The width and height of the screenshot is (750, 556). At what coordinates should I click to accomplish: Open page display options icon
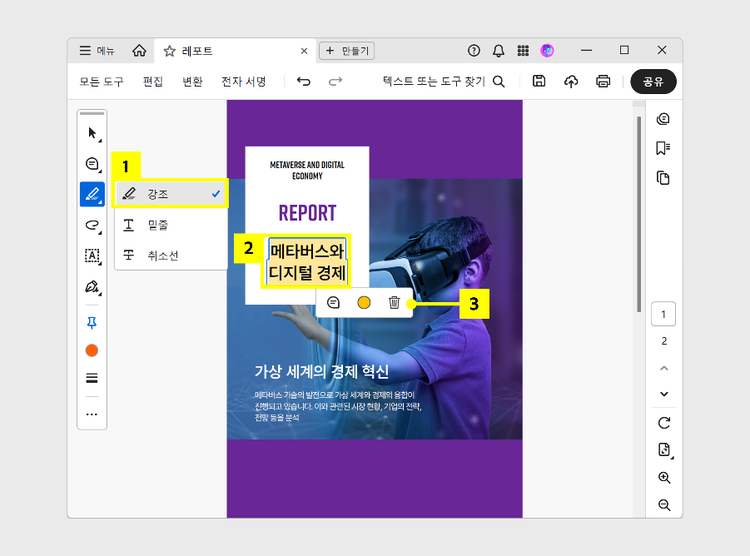click(664, 450)
